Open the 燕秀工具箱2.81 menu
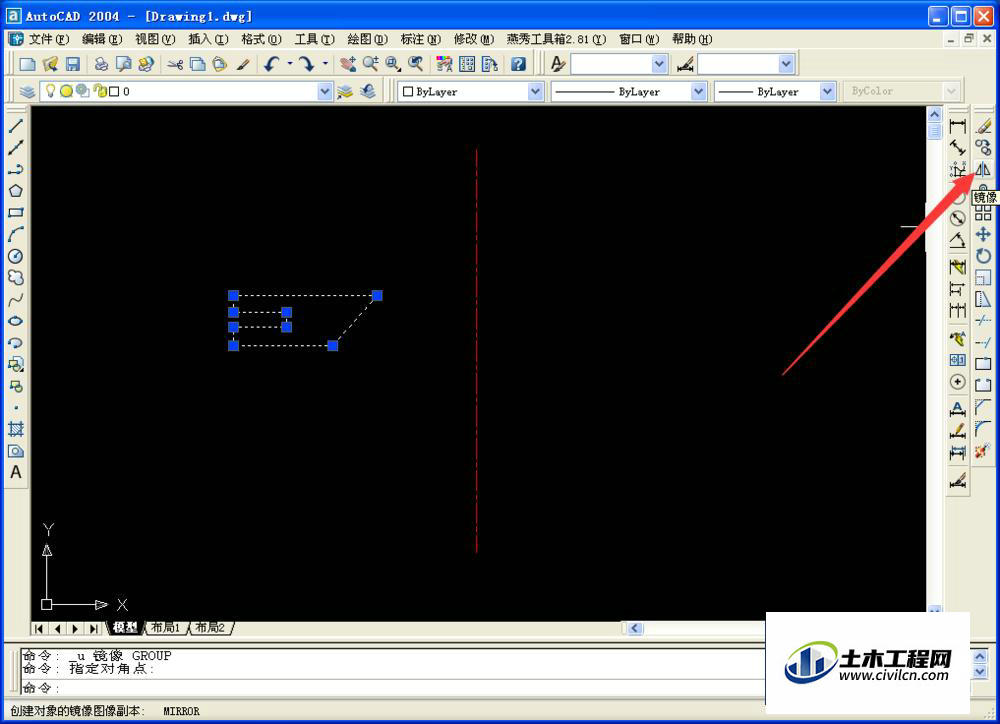The width and height of the screenshot is (1000, 724). 556,39
